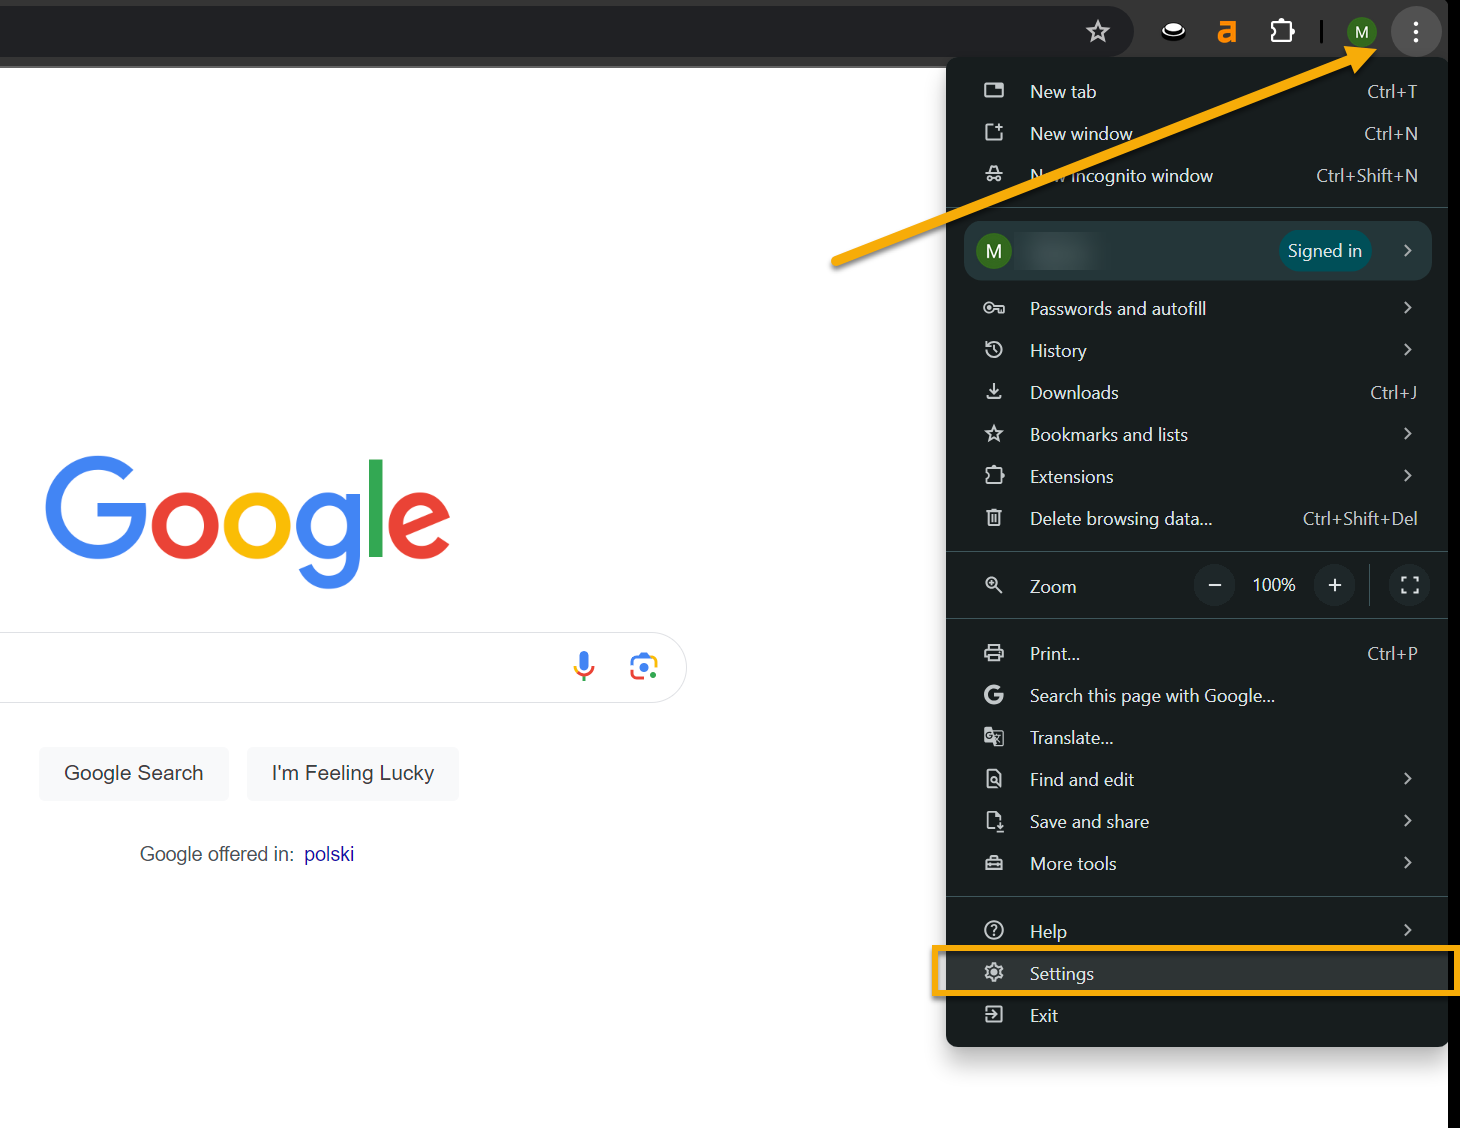Click the Help question mark icon

pyautogui.click(x=994, y=930)
